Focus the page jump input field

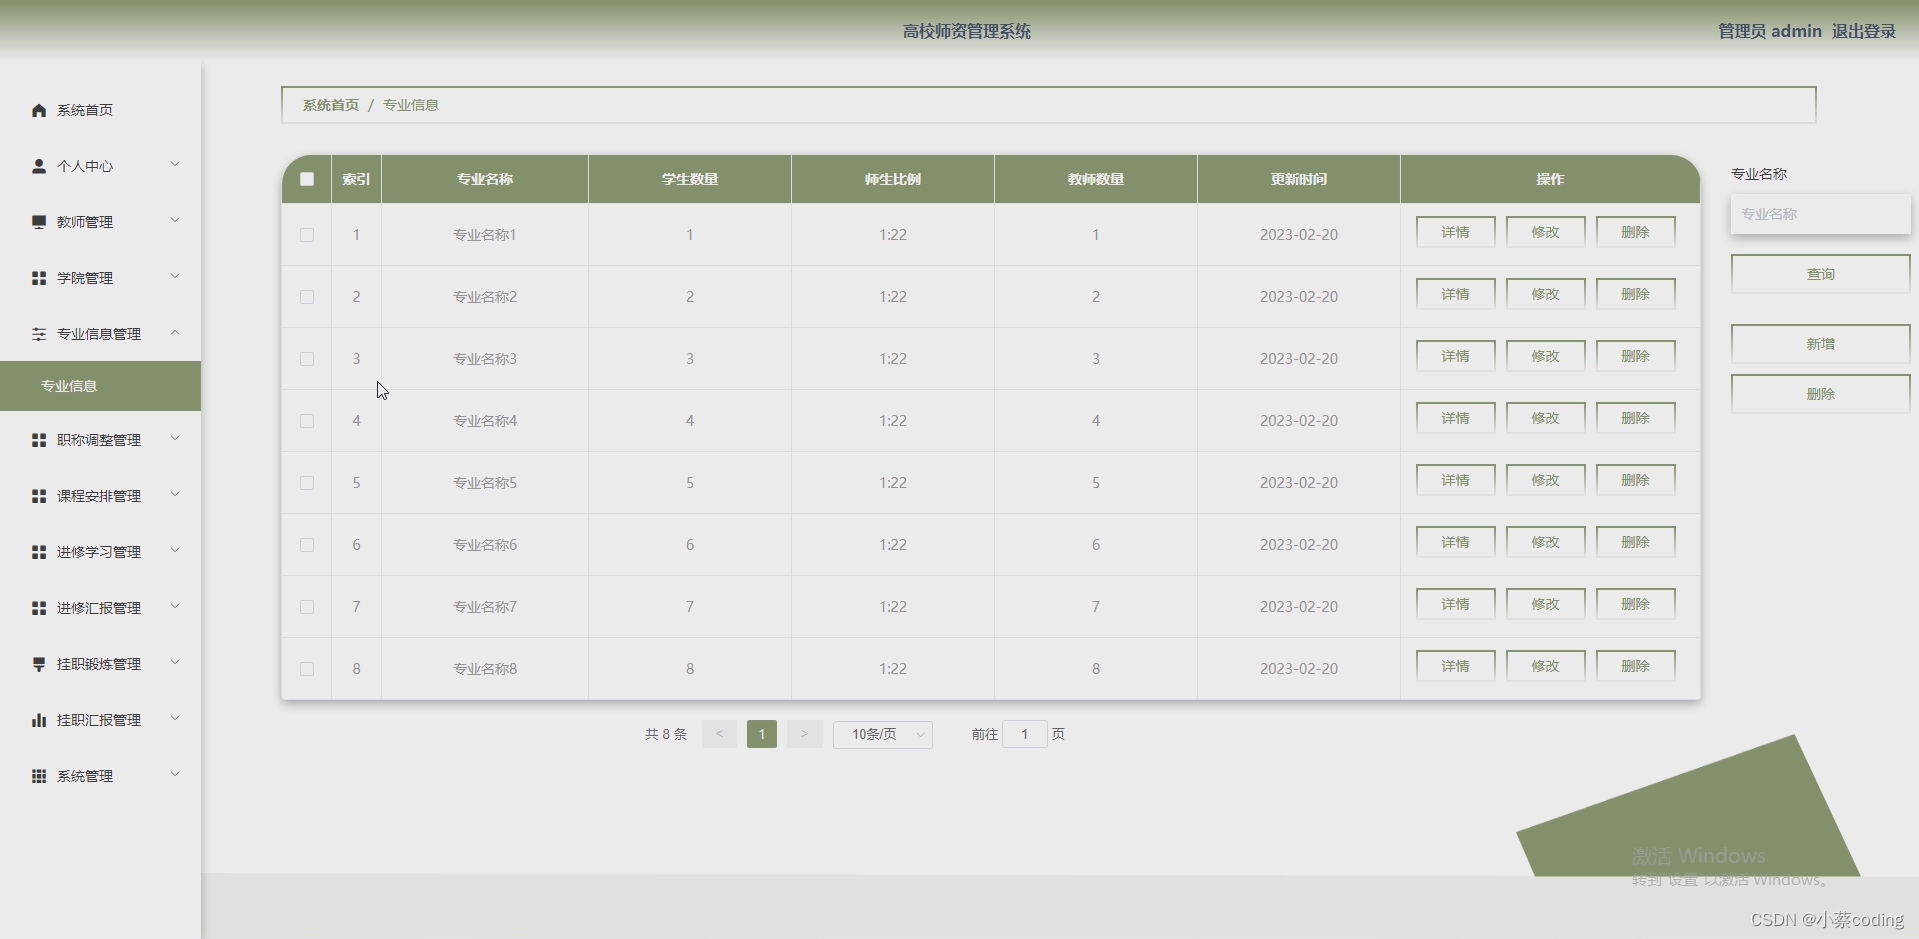tap(1024, 734)
